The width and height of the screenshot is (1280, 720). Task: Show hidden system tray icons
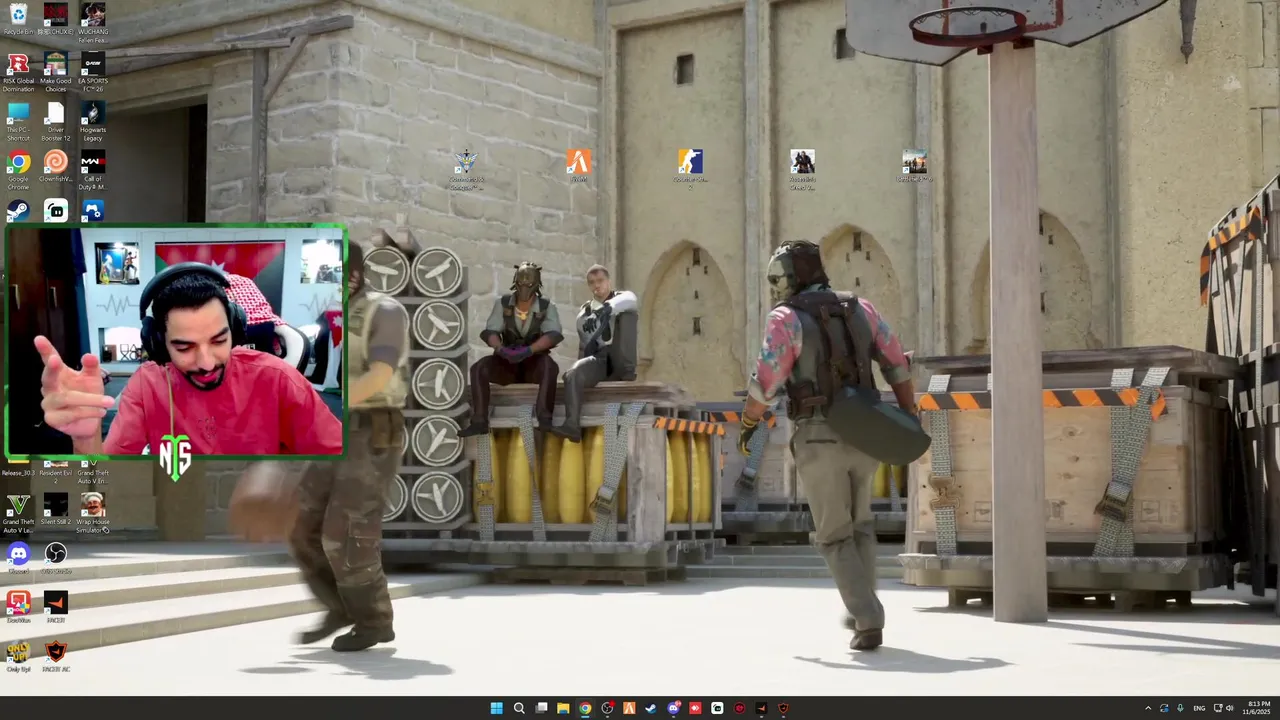point(1148,708)
